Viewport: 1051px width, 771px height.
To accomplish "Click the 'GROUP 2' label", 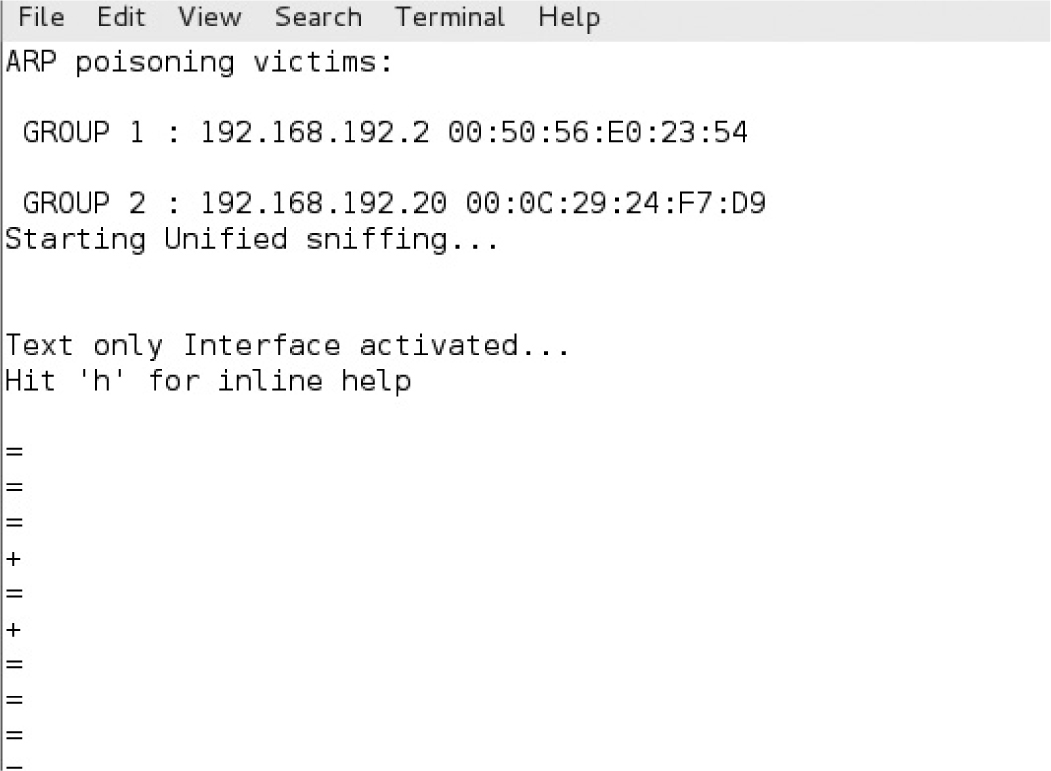I will pos(82,205).
